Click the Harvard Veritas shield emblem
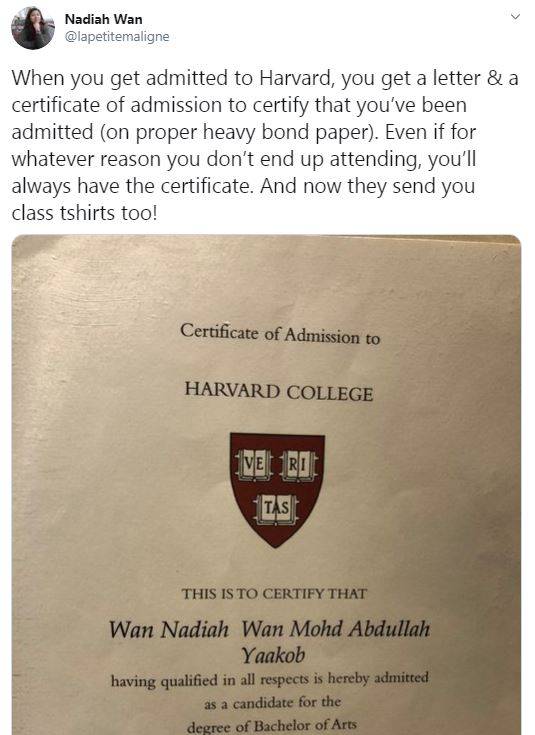 coord(277,489)
